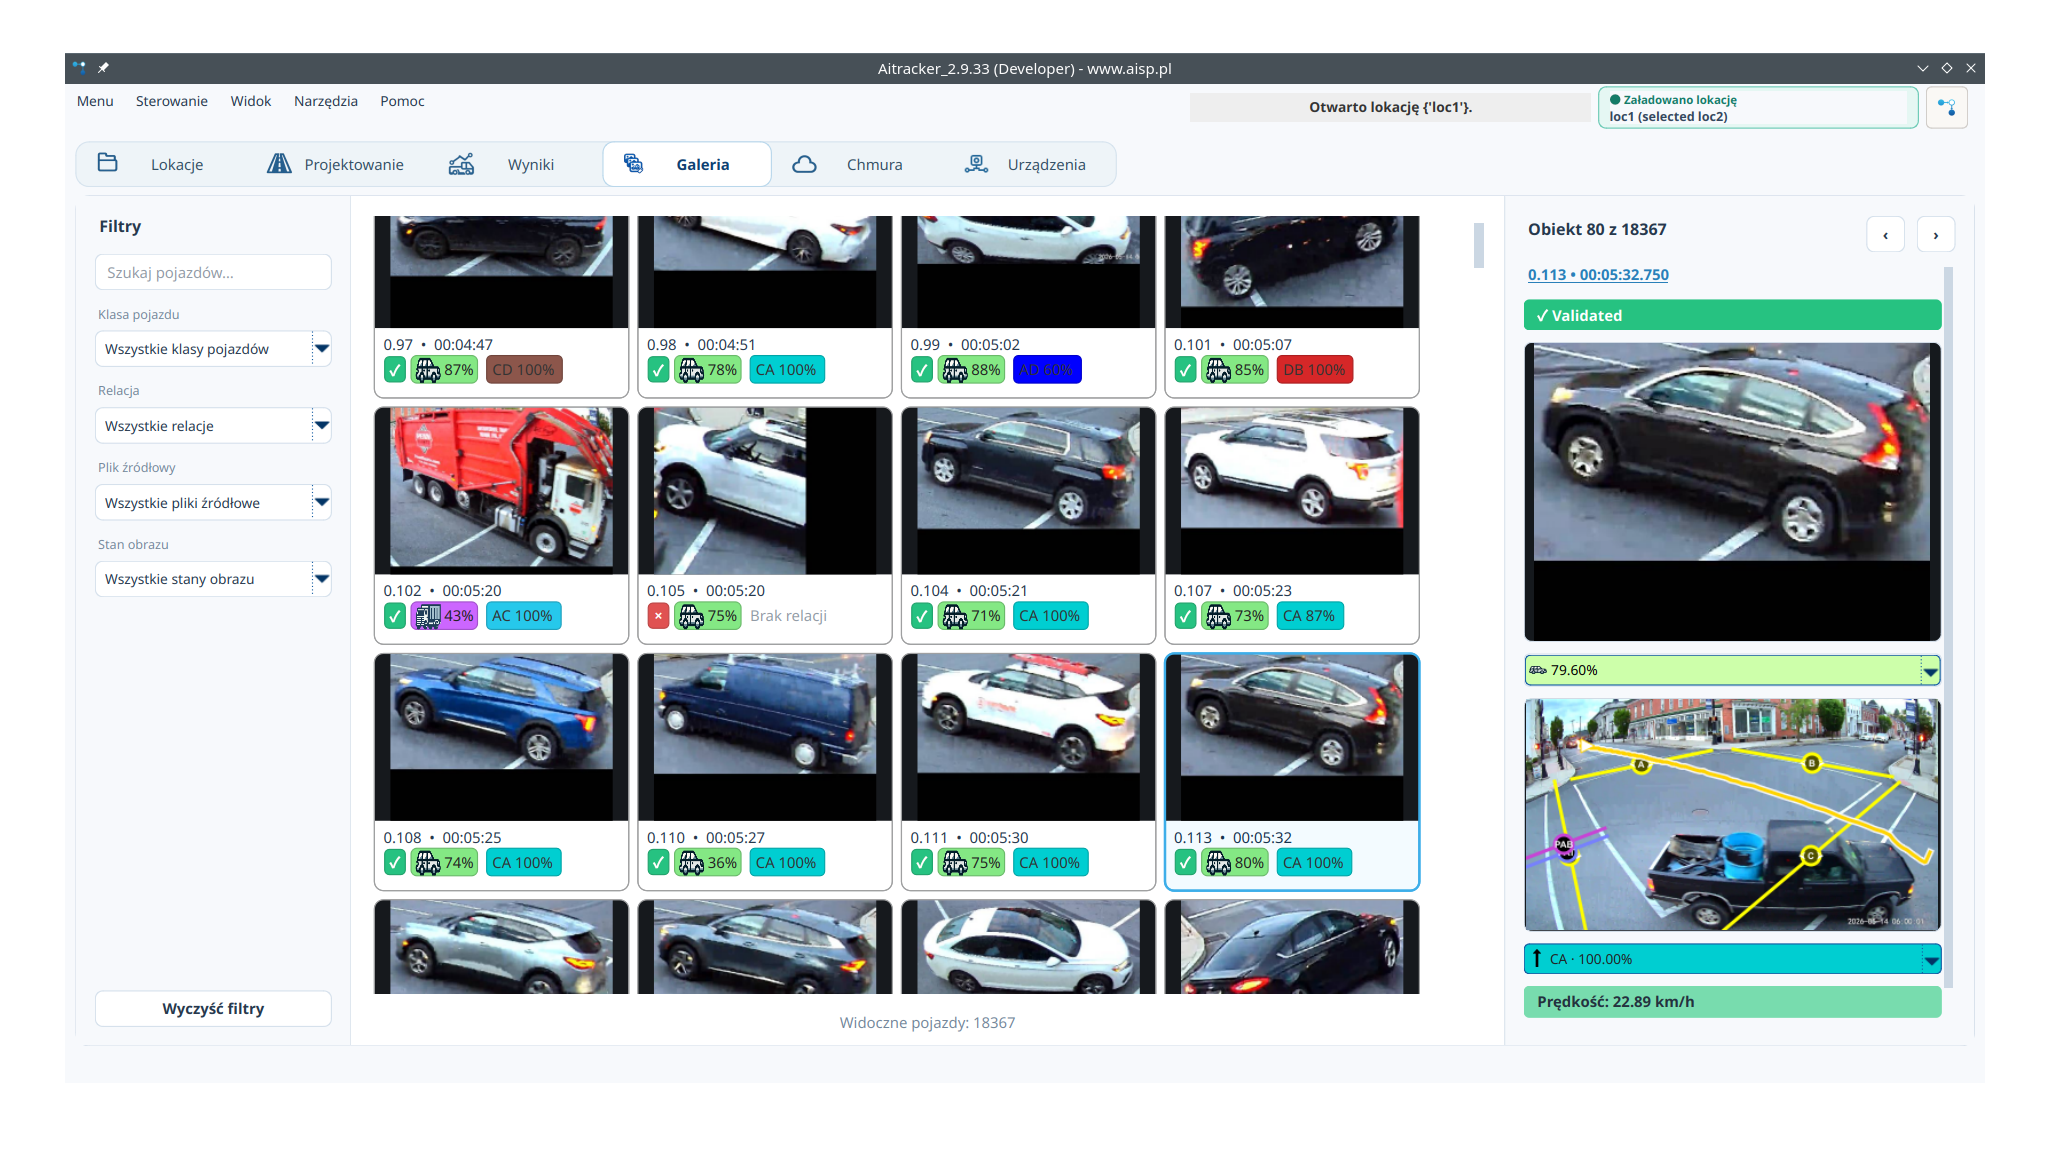Click the red DB 100% relation badge
Viewport: 2050px width, 1160px height.
(x=1314, y=370)
